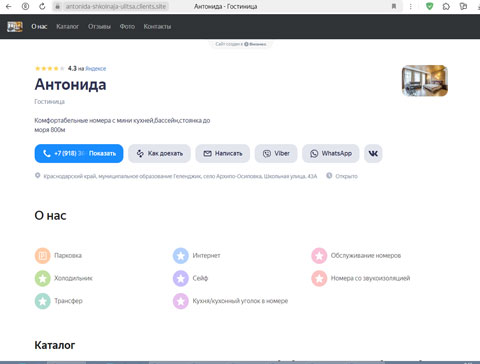Screen dimensions: 480x364
Task: Open the three-dot page menu
Action: pos(411,6)
